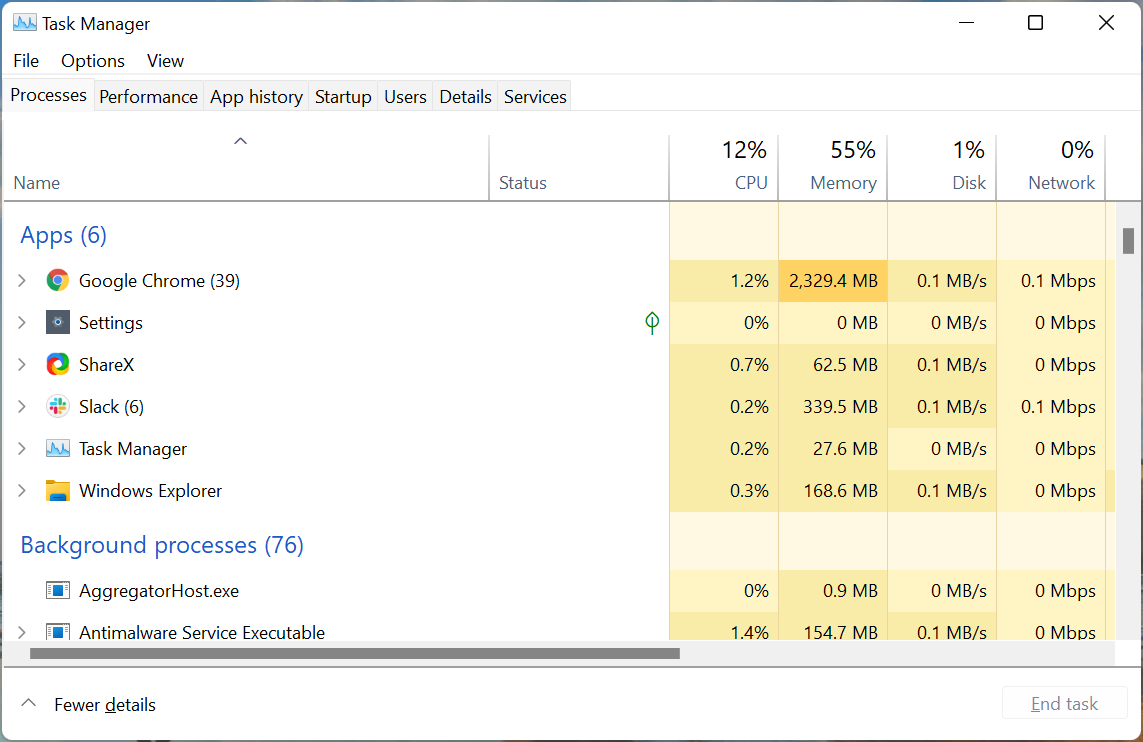Open the View menu
Image resolution: width=1143 pixels, height=742 pixels.
(x=164, y=60)
